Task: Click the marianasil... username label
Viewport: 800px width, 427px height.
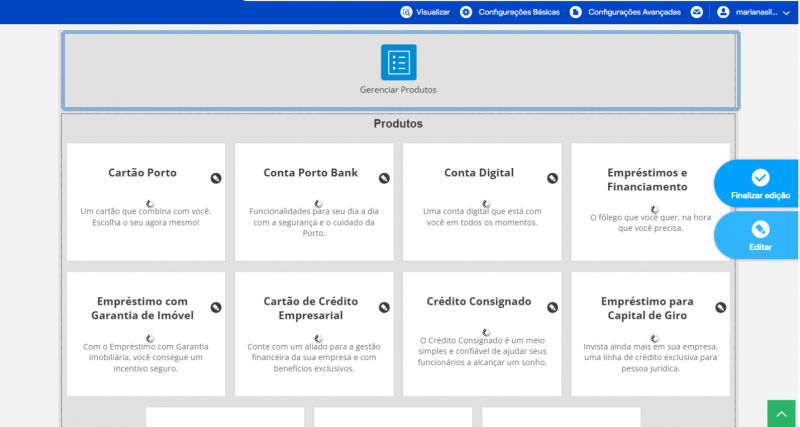Action: (756, 12)
